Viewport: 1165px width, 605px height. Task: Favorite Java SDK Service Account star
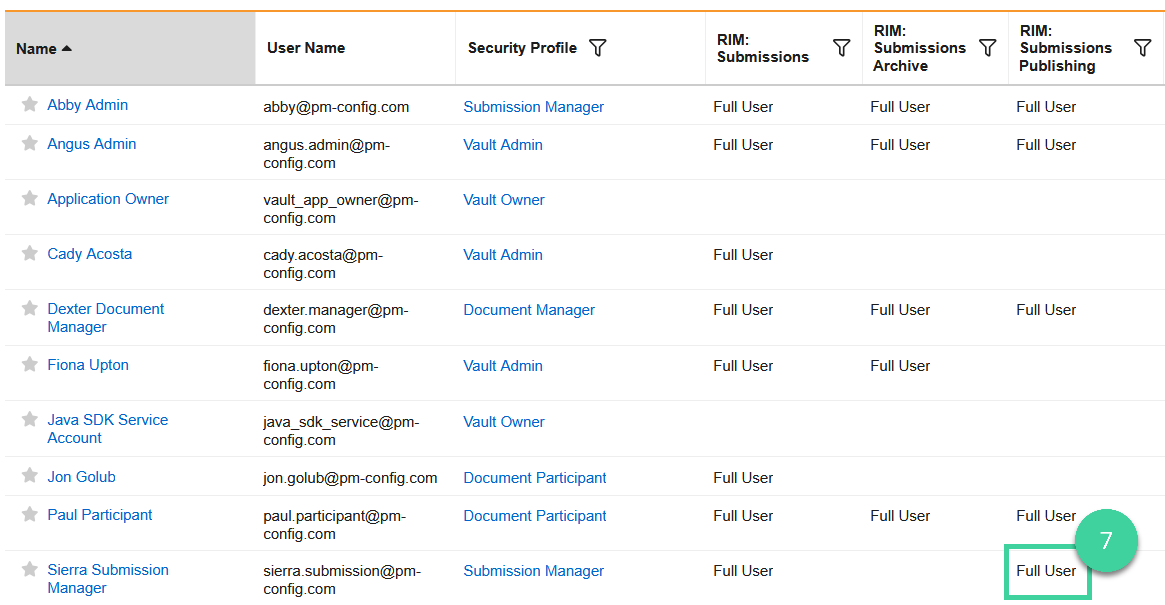[x=30, y=419]
